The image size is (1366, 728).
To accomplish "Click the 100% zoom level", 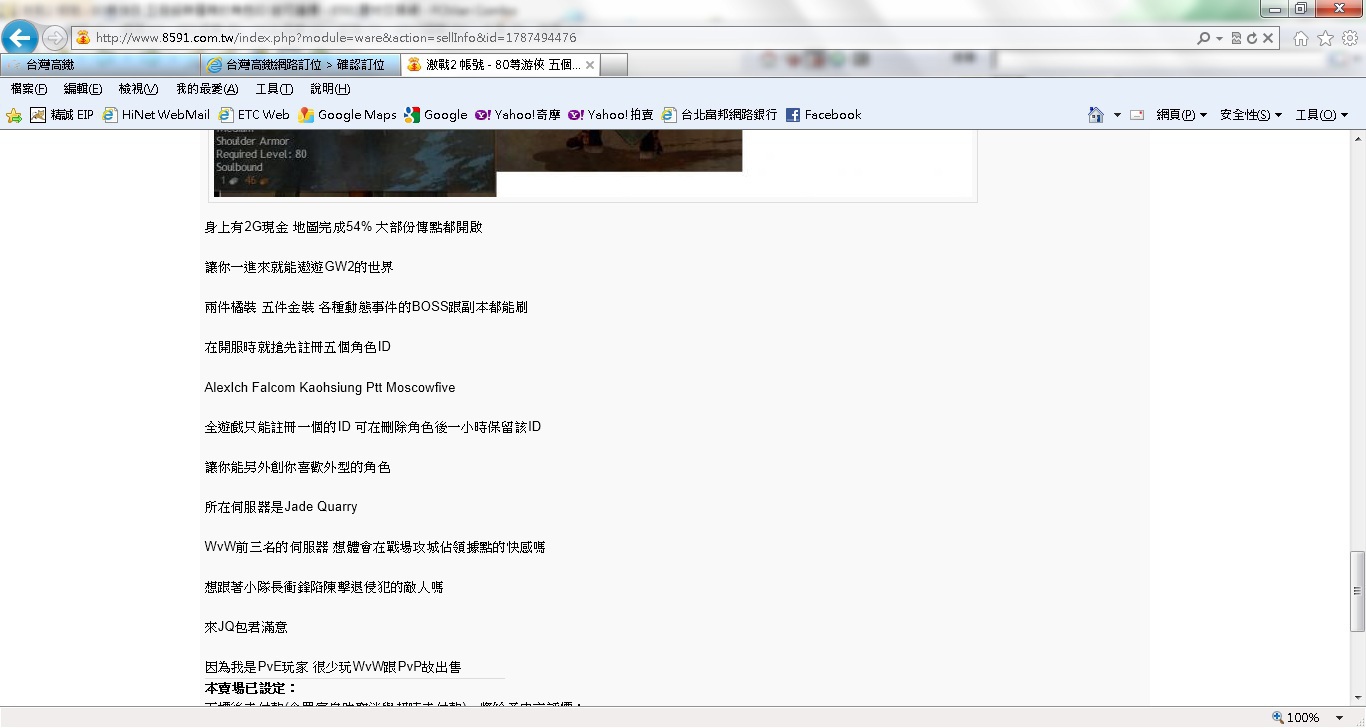I will tap(1303, 717).
